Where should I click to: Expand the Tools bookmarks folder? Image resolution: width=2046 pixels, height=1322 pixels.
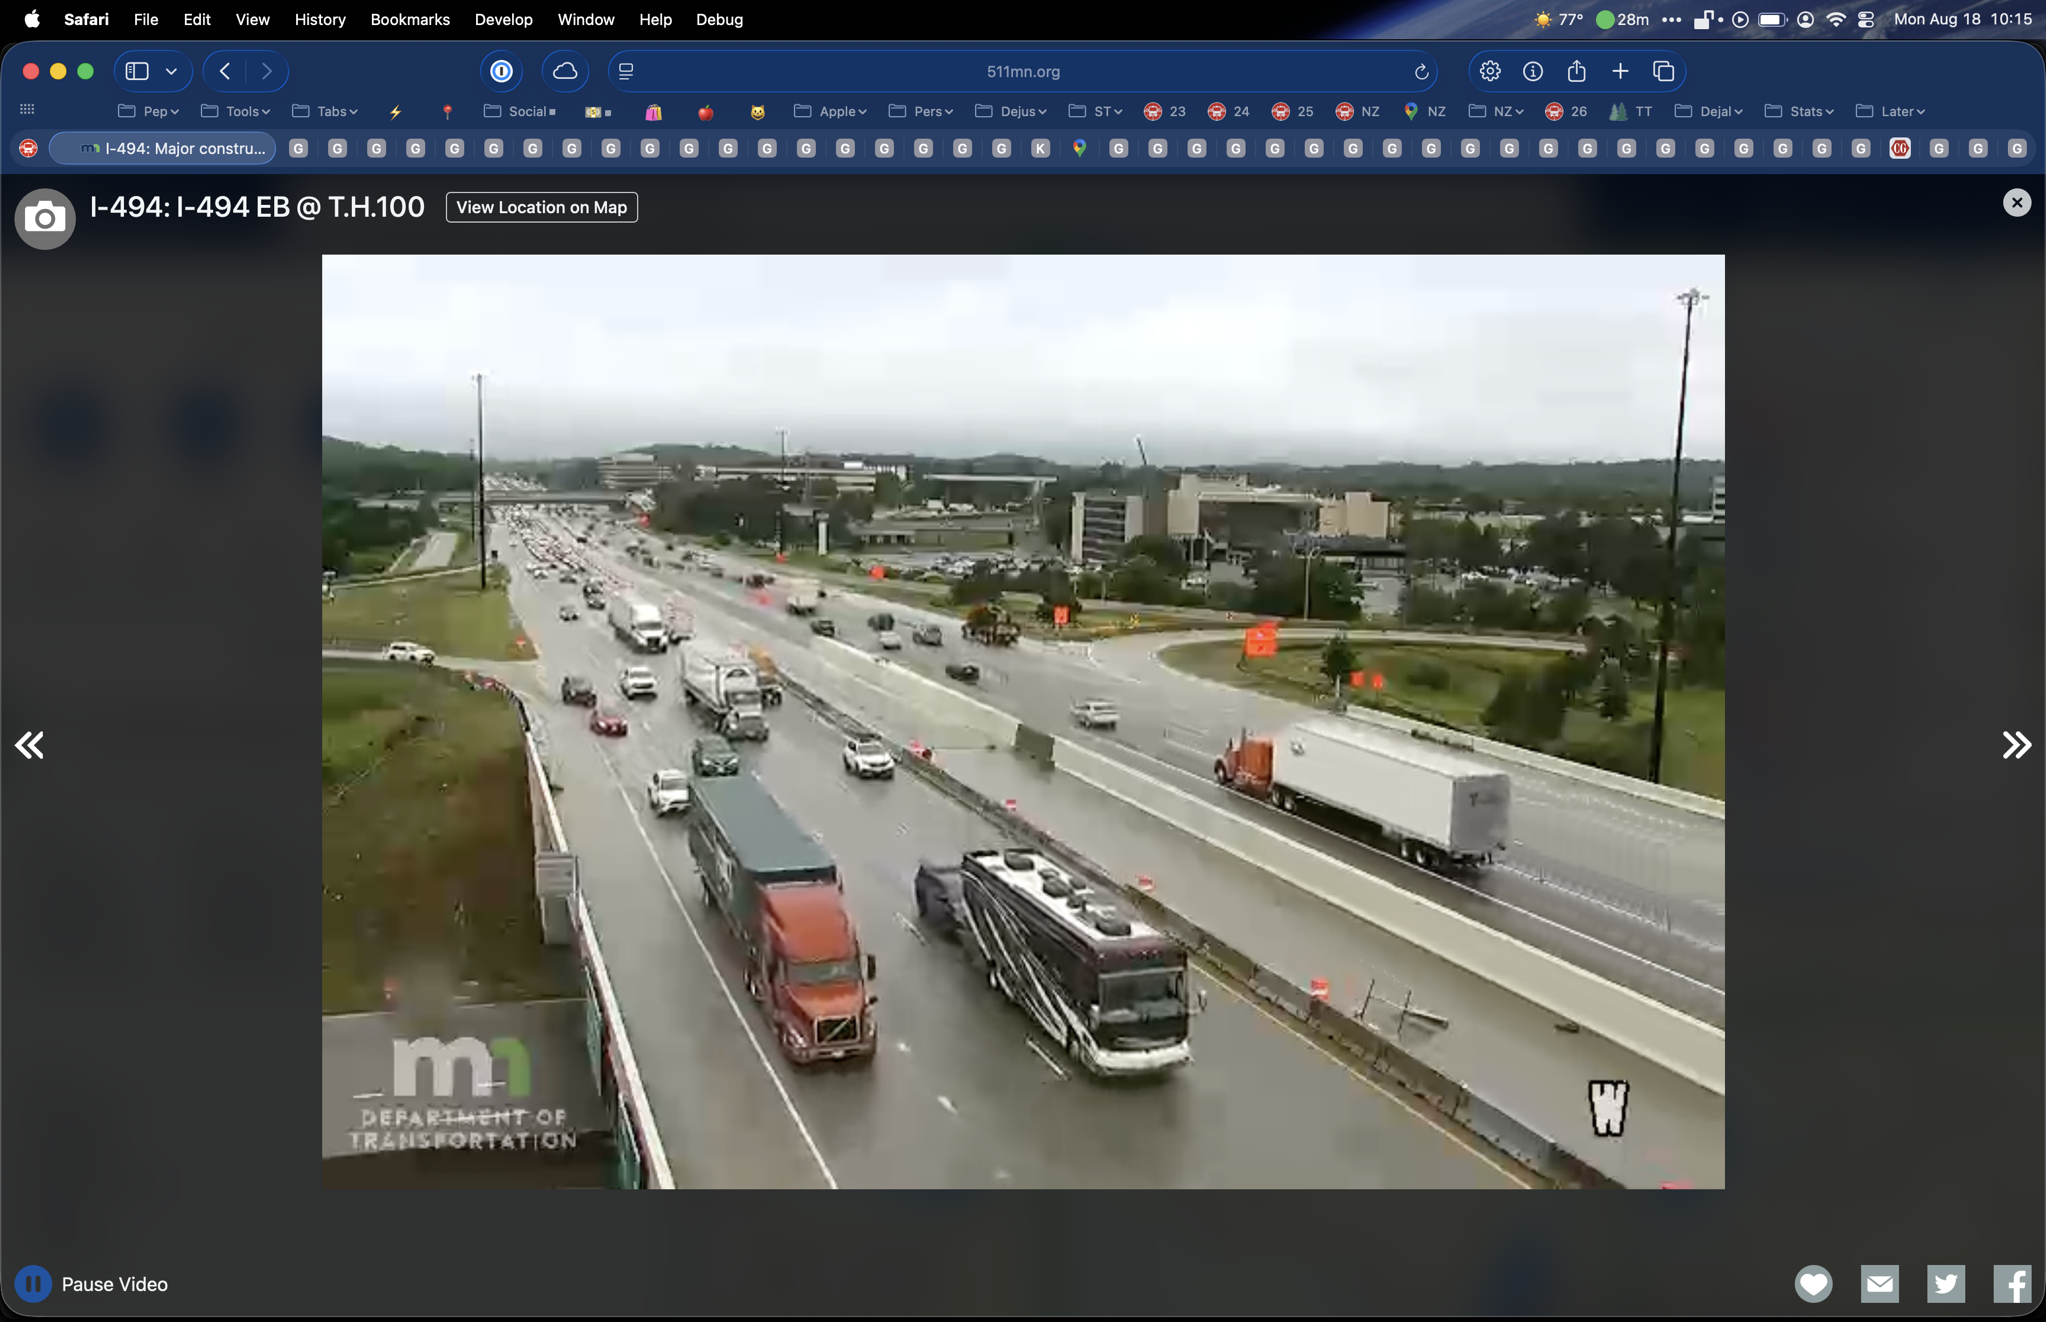point(235,111)
